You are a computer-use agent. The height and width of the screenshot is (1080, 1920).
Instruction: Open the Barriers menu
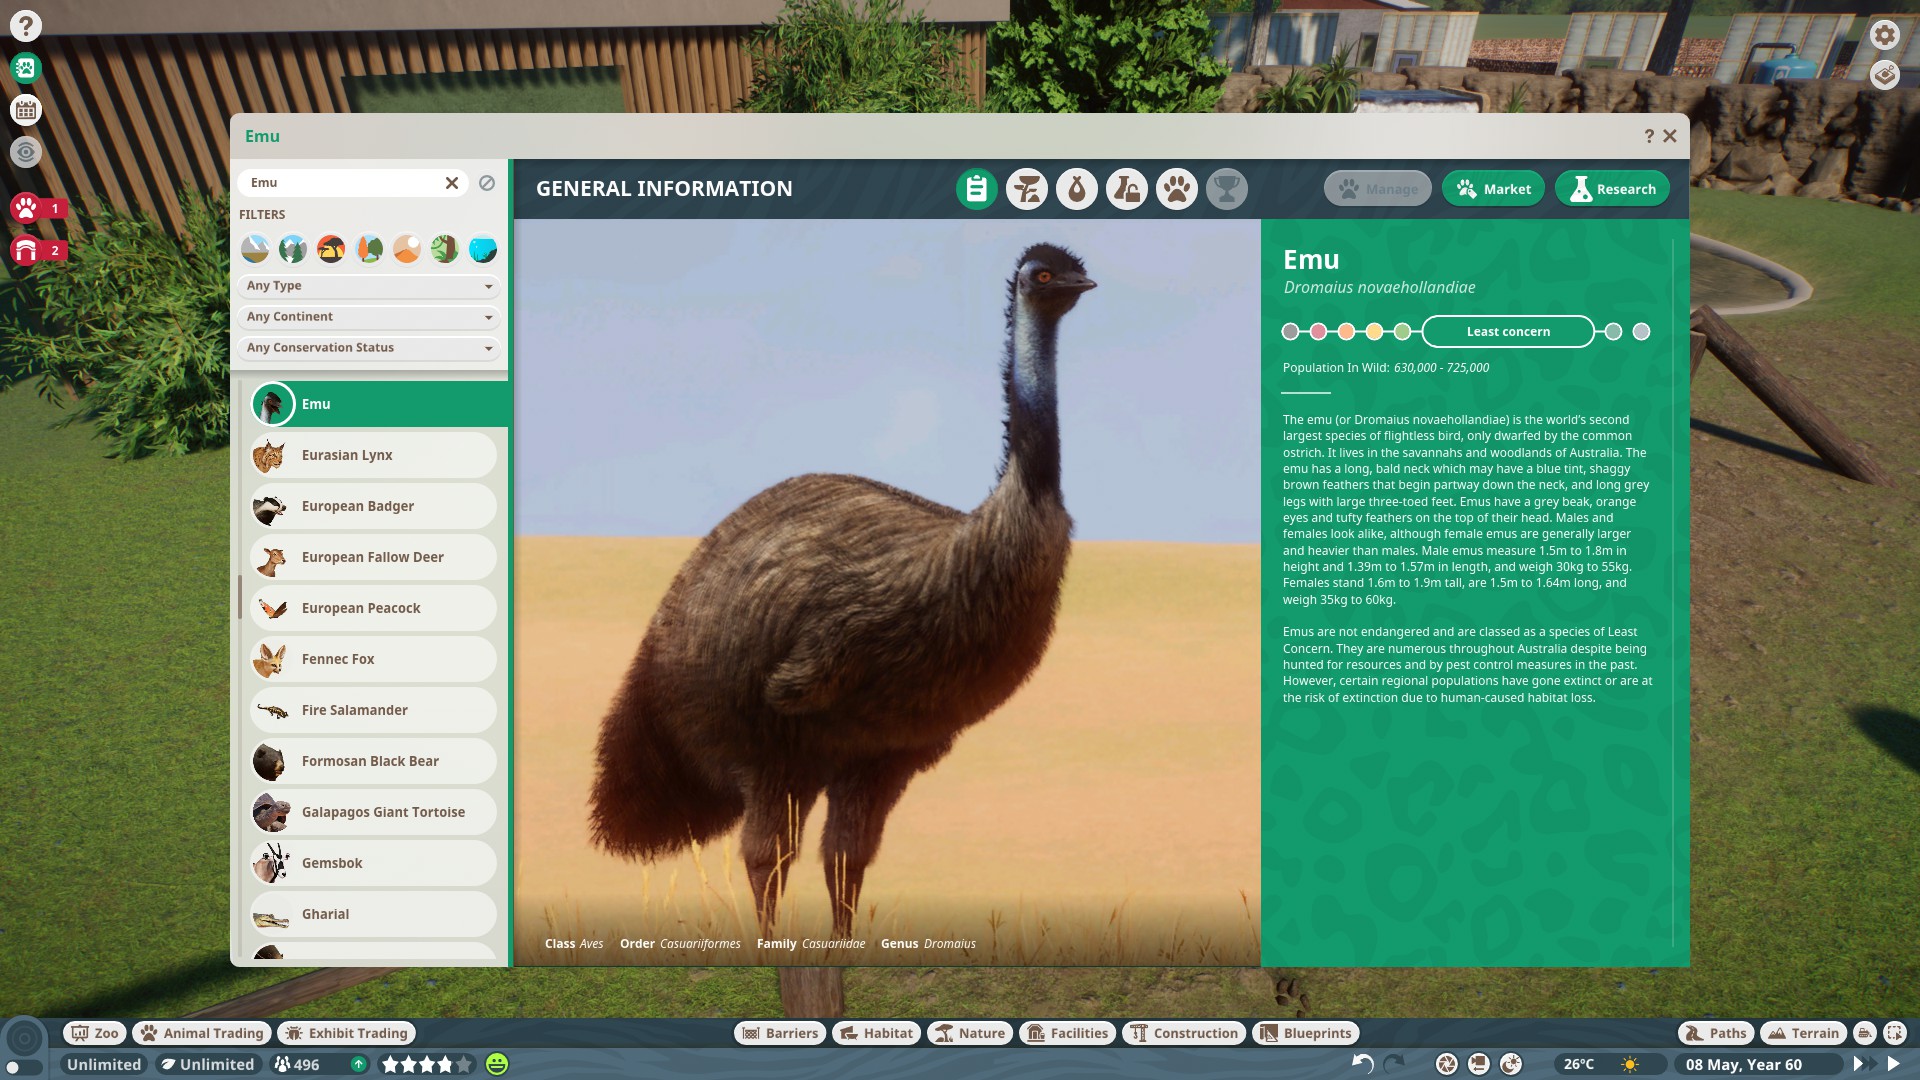point(780,1033)
